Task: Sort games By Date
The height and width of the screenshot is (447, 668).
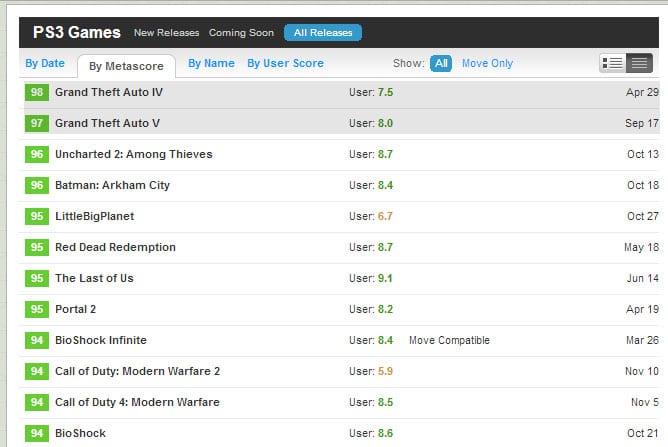Action: point(45,63)
